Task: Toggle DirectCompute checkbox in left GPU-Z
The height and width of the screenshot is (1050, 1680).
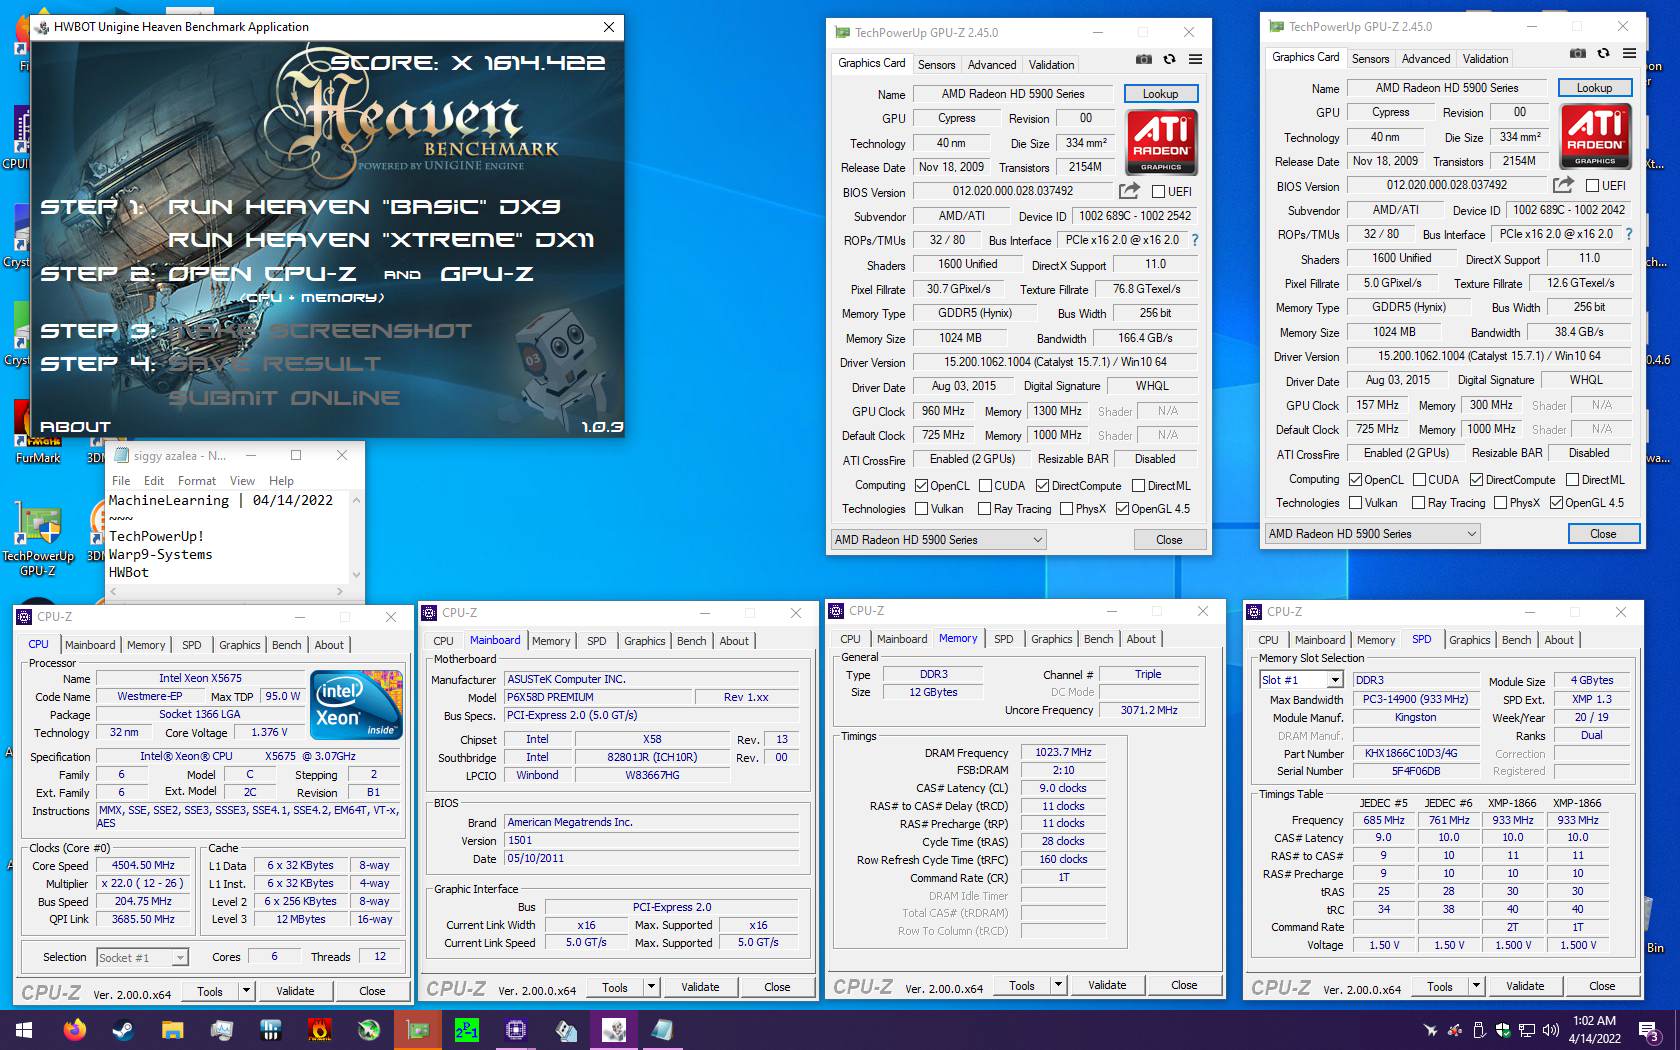Action: (x=1042, y=486)
